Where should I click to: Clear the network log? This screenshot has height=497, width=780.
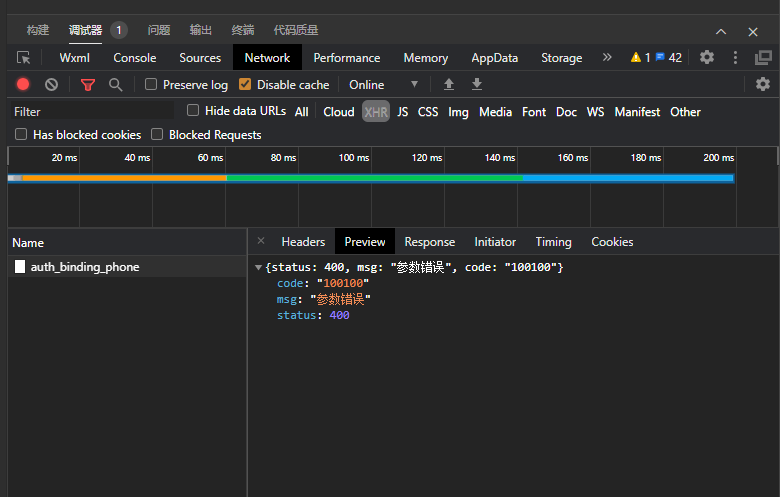coord(51,85)
